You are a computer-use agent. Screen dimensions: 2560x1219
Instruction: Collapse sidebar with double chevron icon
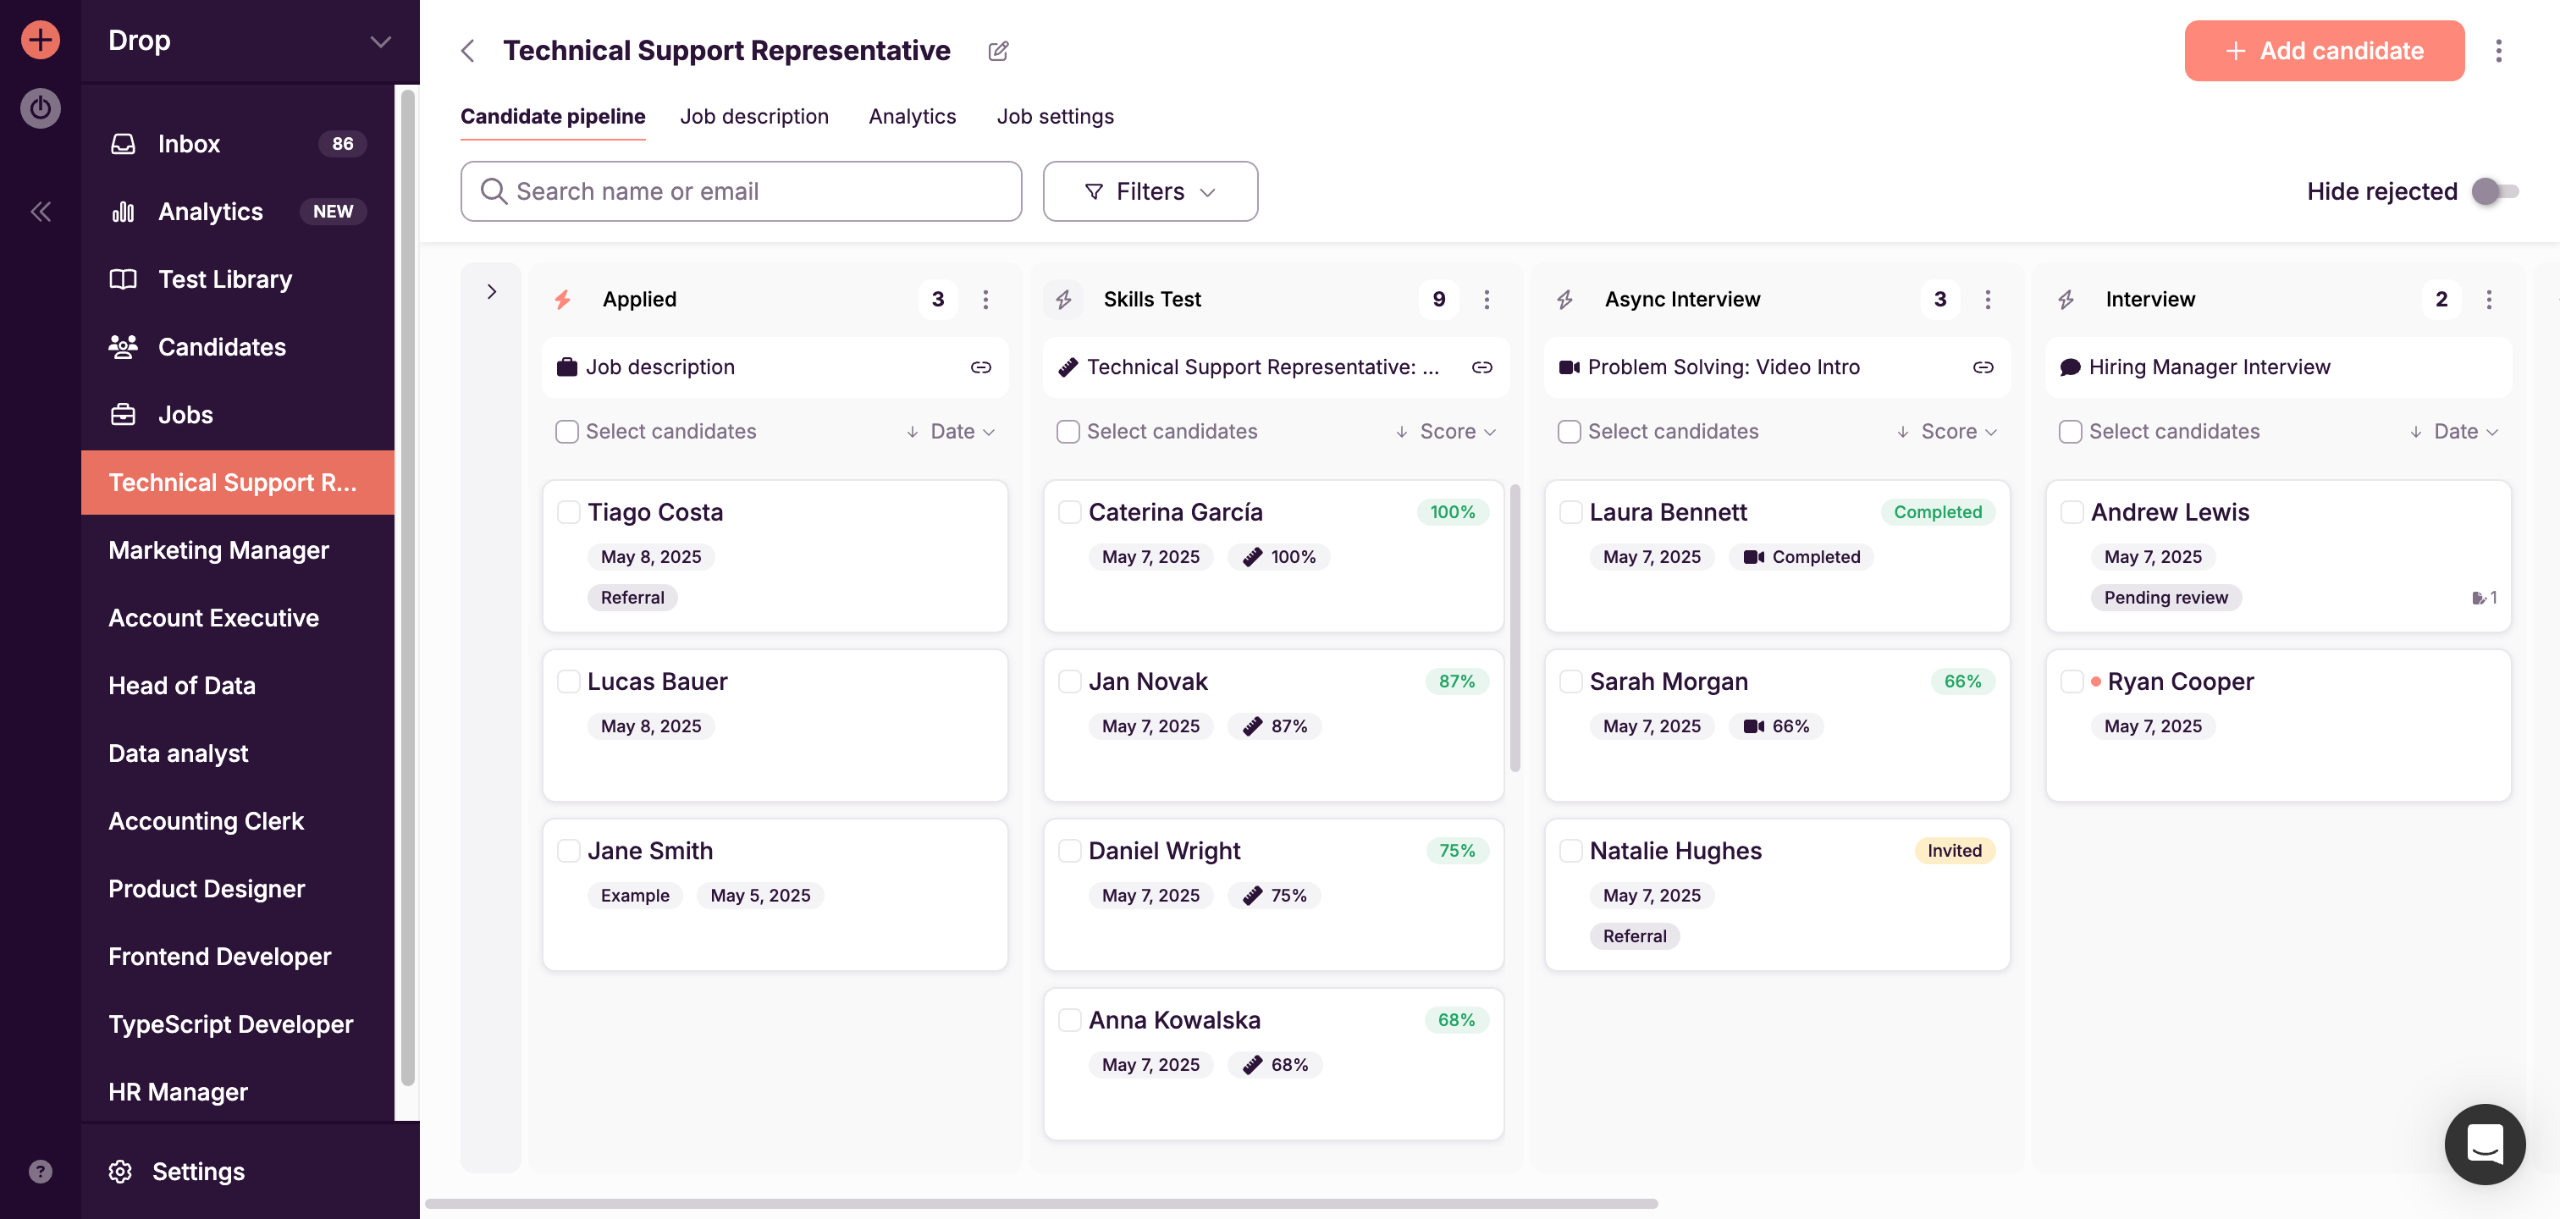click(40, 211)
